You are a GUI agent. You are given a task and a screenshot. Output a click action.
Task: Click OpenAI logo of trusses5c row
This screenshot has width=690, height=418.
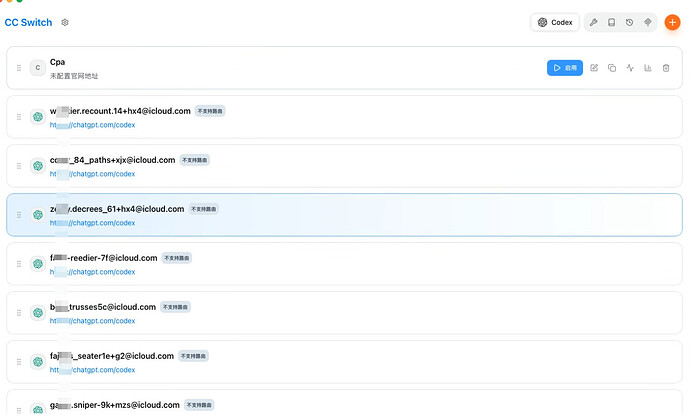point(38,312)
